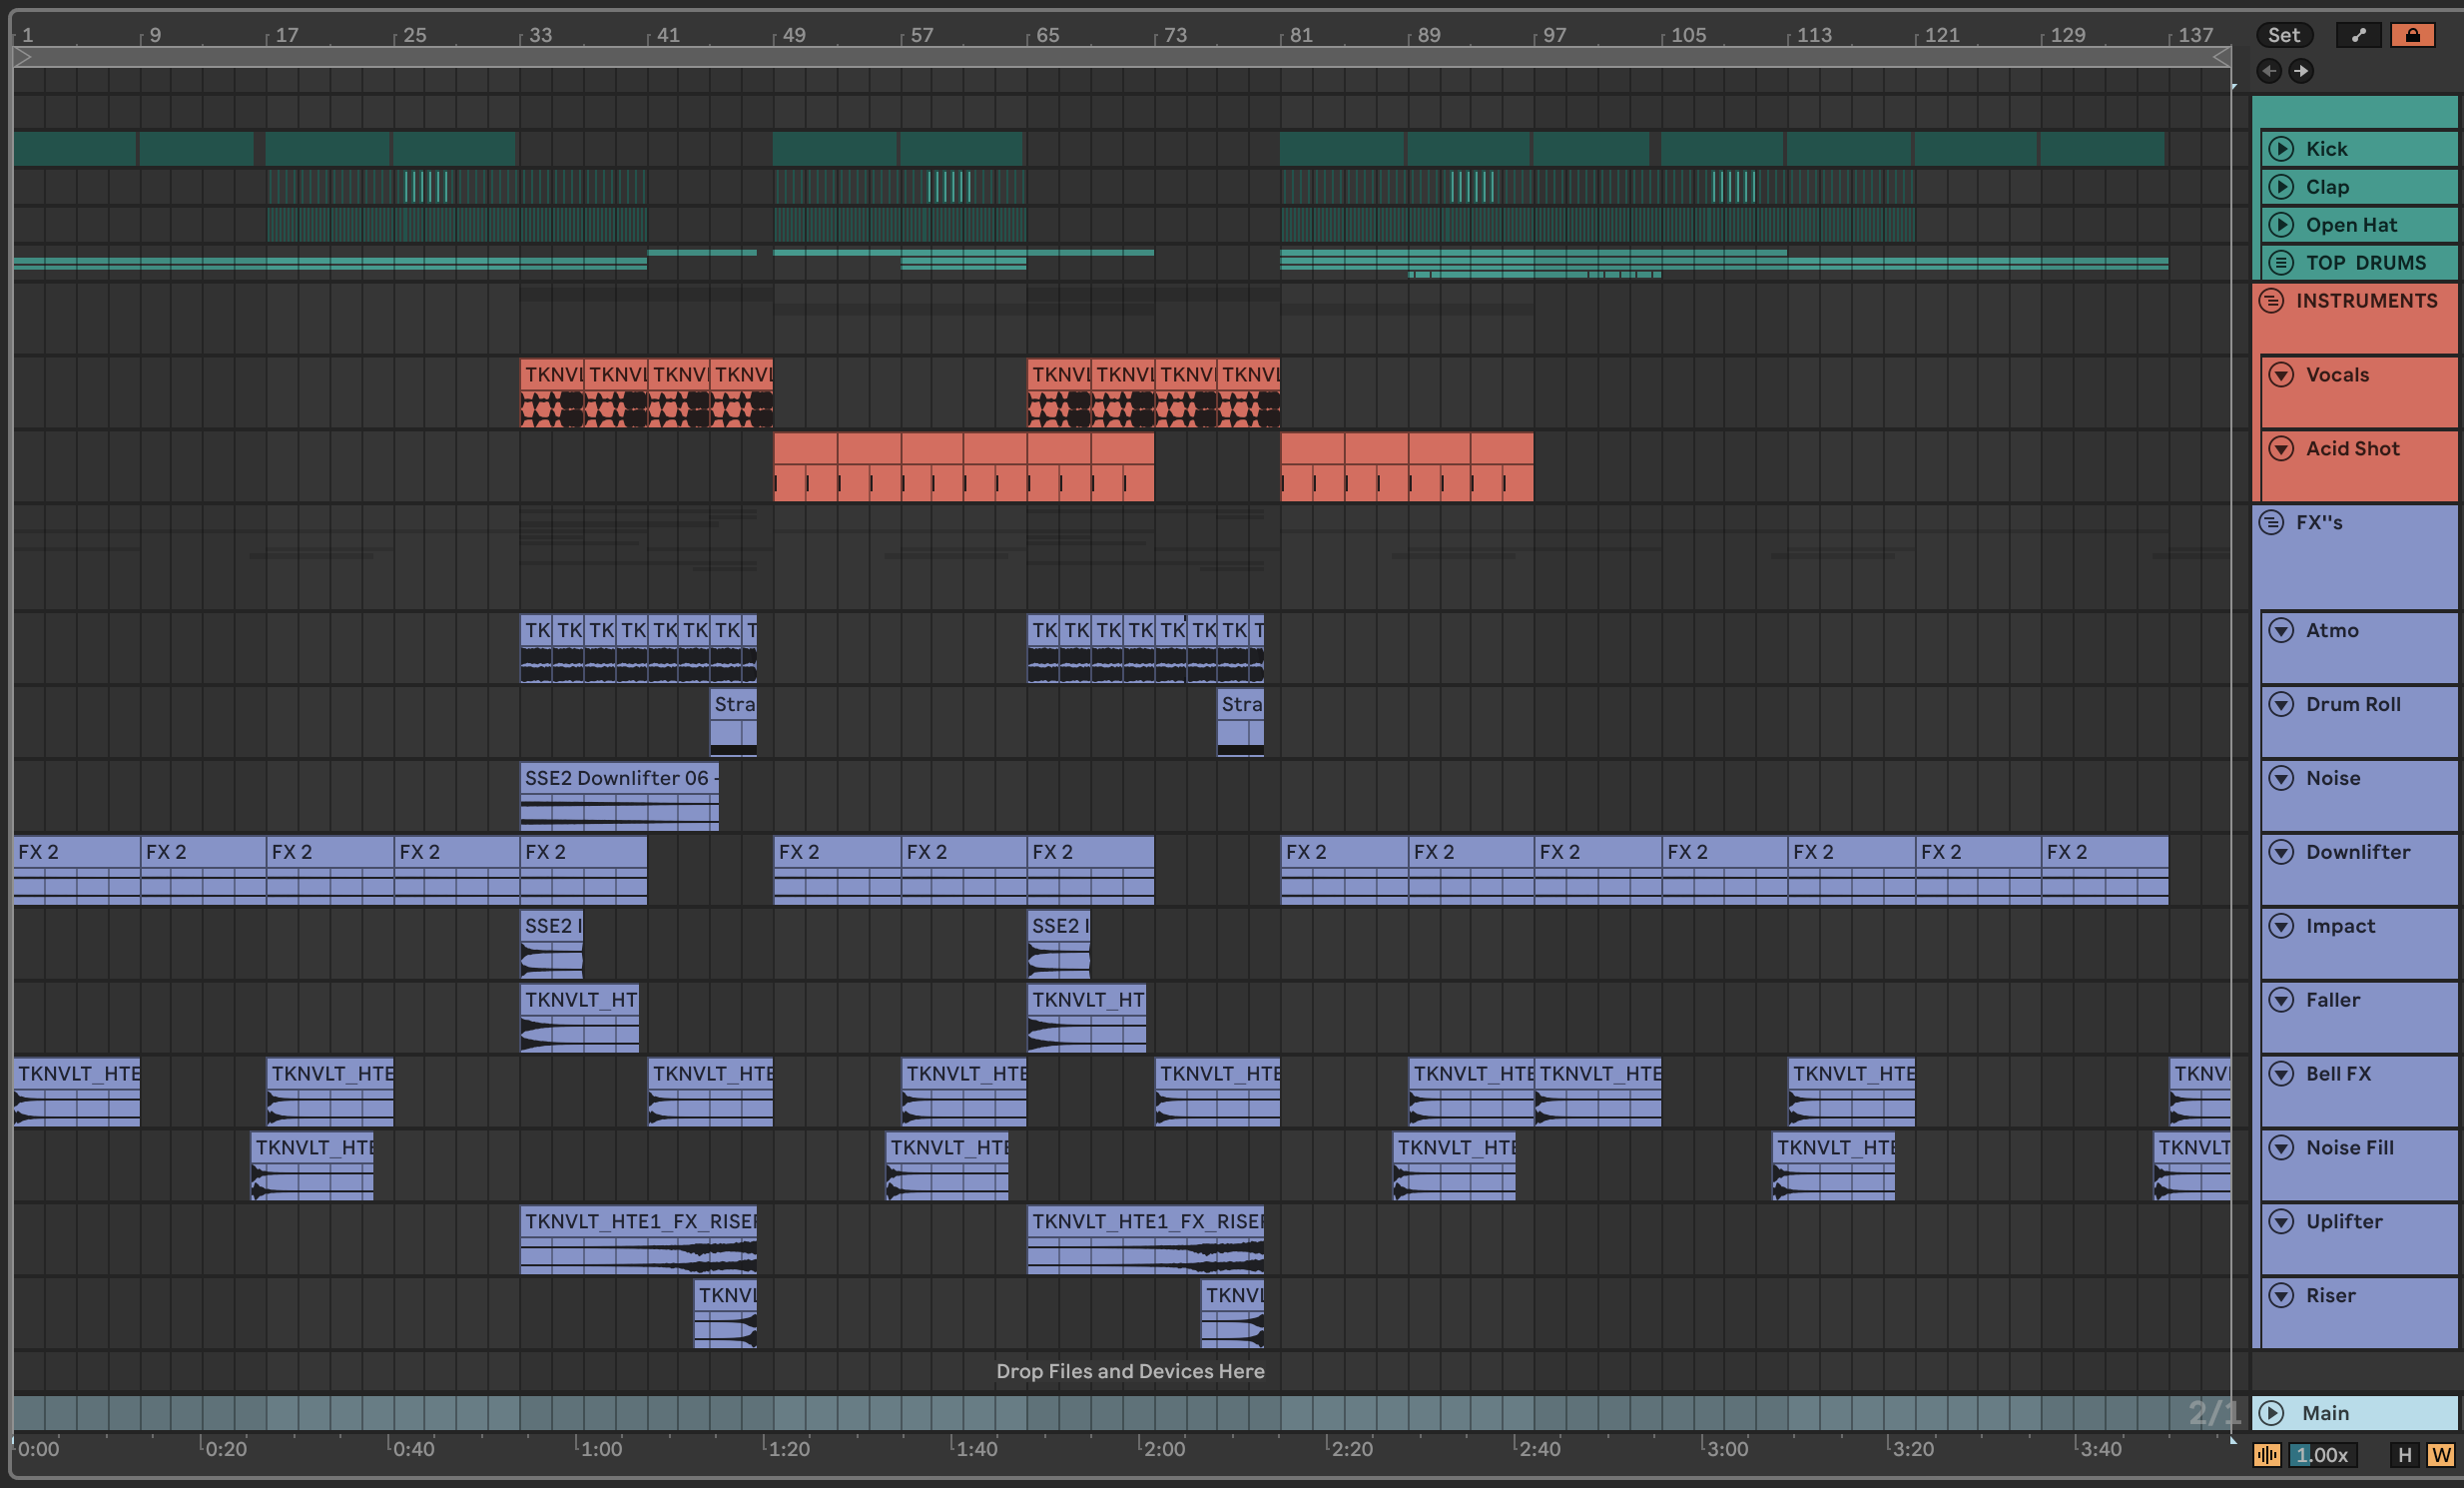Select the SSE2 Downlifter 06 clip

(618, 778)
